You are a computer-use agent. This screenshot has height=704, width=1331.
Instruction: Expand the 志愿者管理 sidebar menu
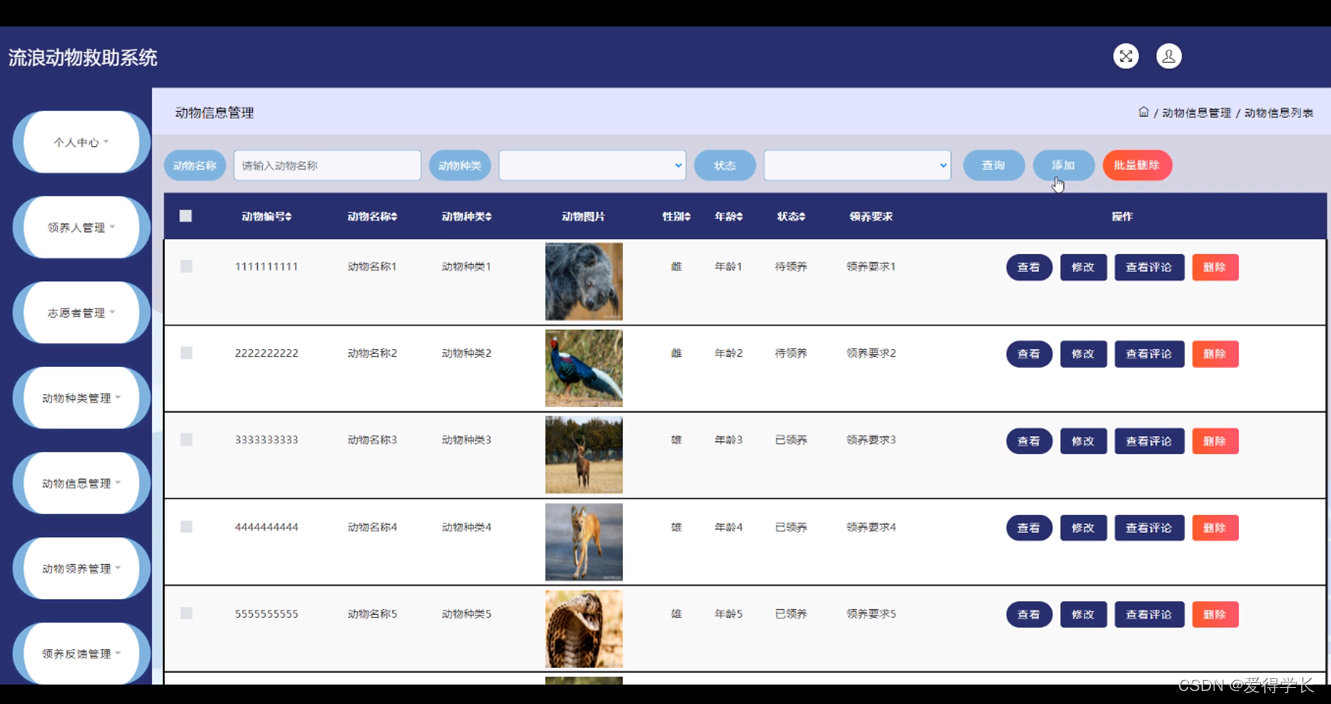[x=81, y=313]
